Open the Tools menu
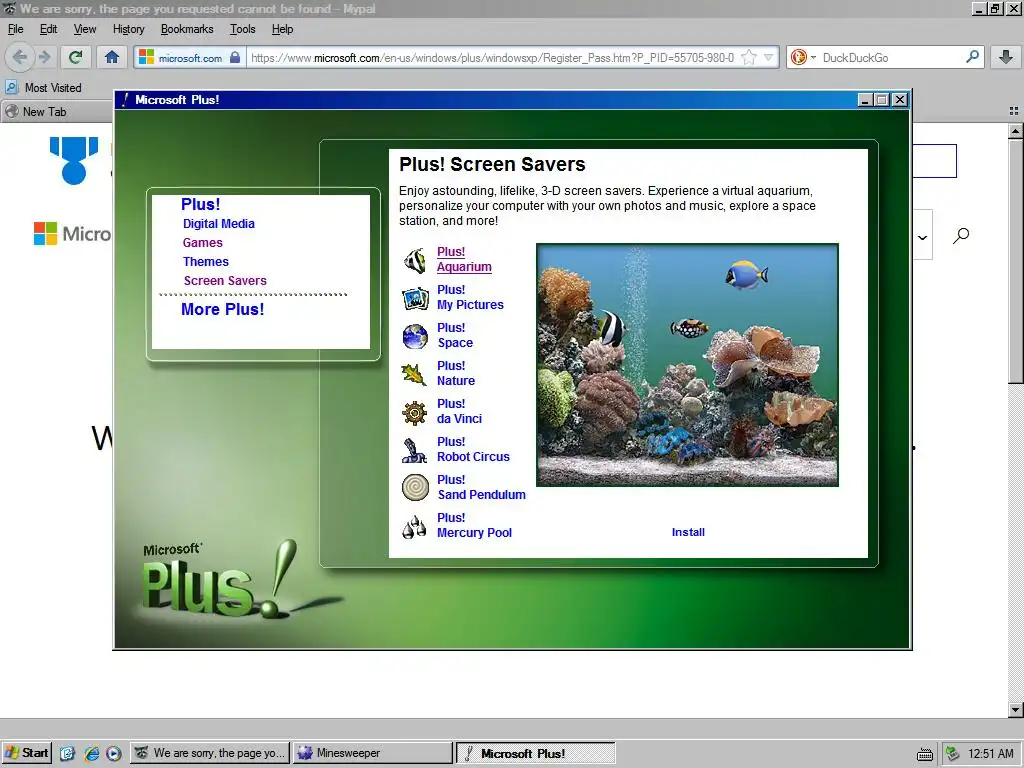 point(242,29)
